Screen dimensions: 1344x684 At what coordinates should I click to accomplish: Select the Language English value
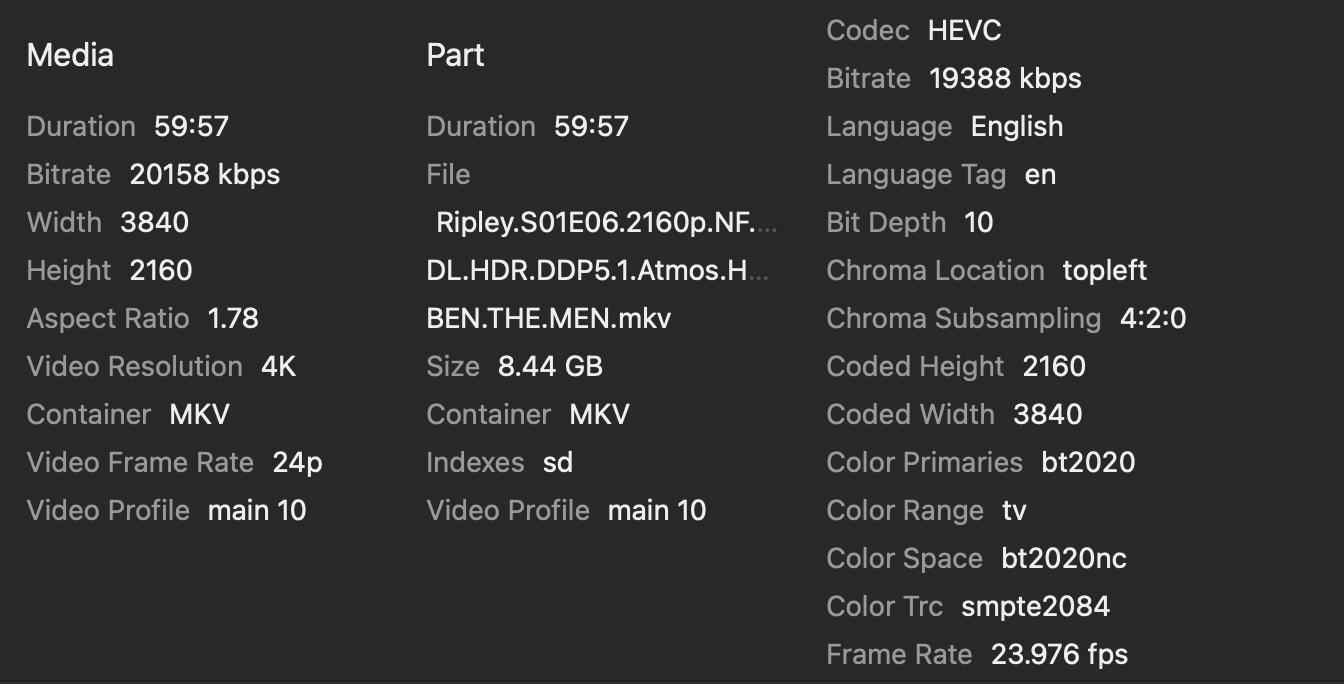tap(1016, 126)
